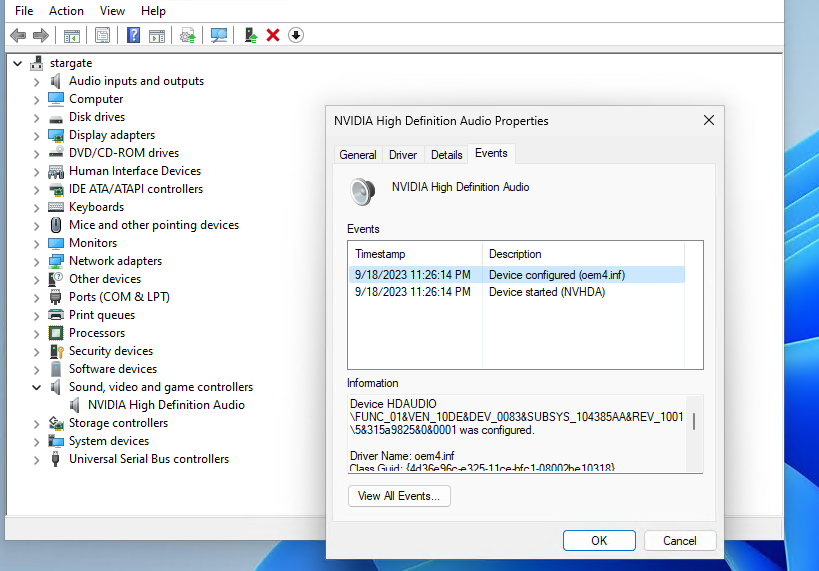Click the red X Uninstall device icon
This screenshot has height=571, width=819.
273,36
